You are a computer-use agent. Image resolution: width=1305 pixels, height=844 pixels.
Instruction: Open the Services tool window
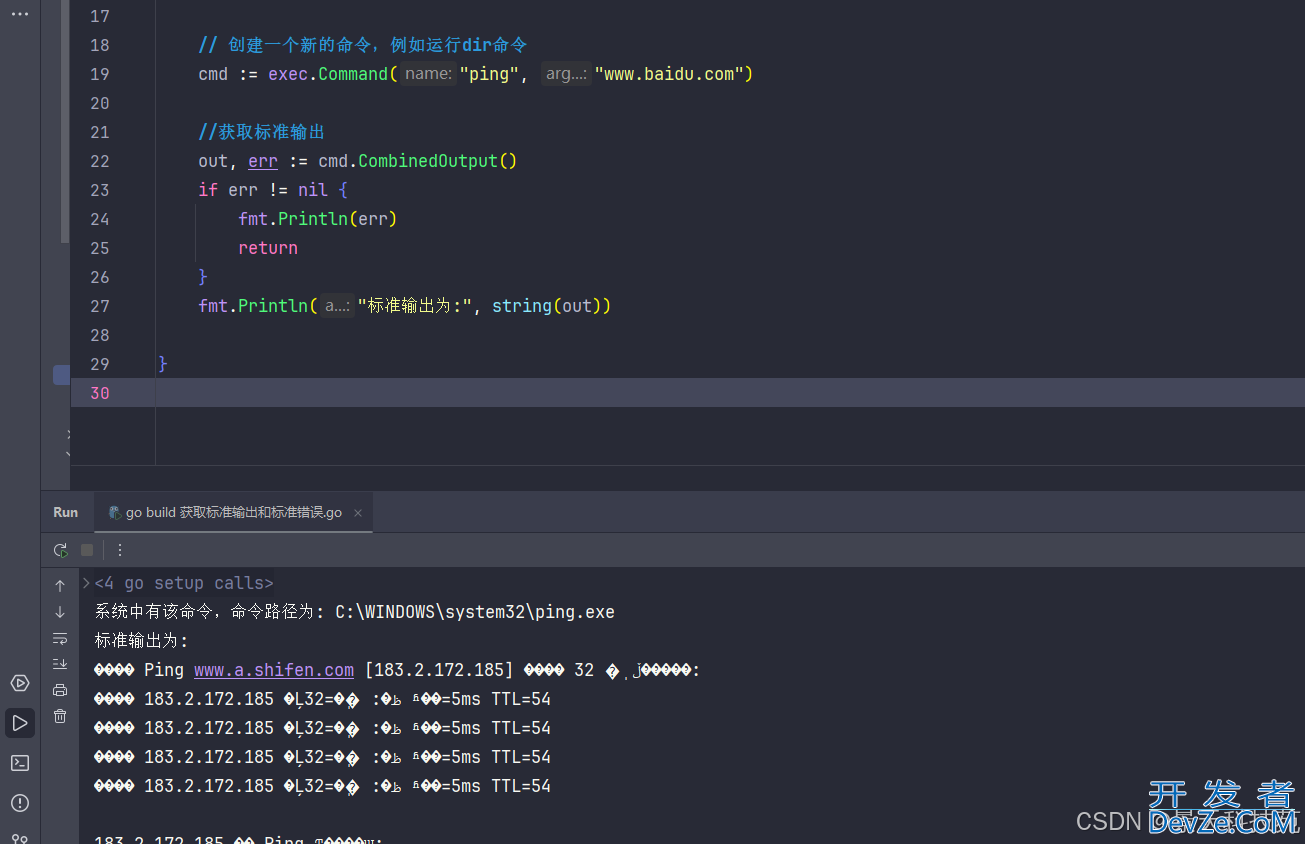click(20, 683)
